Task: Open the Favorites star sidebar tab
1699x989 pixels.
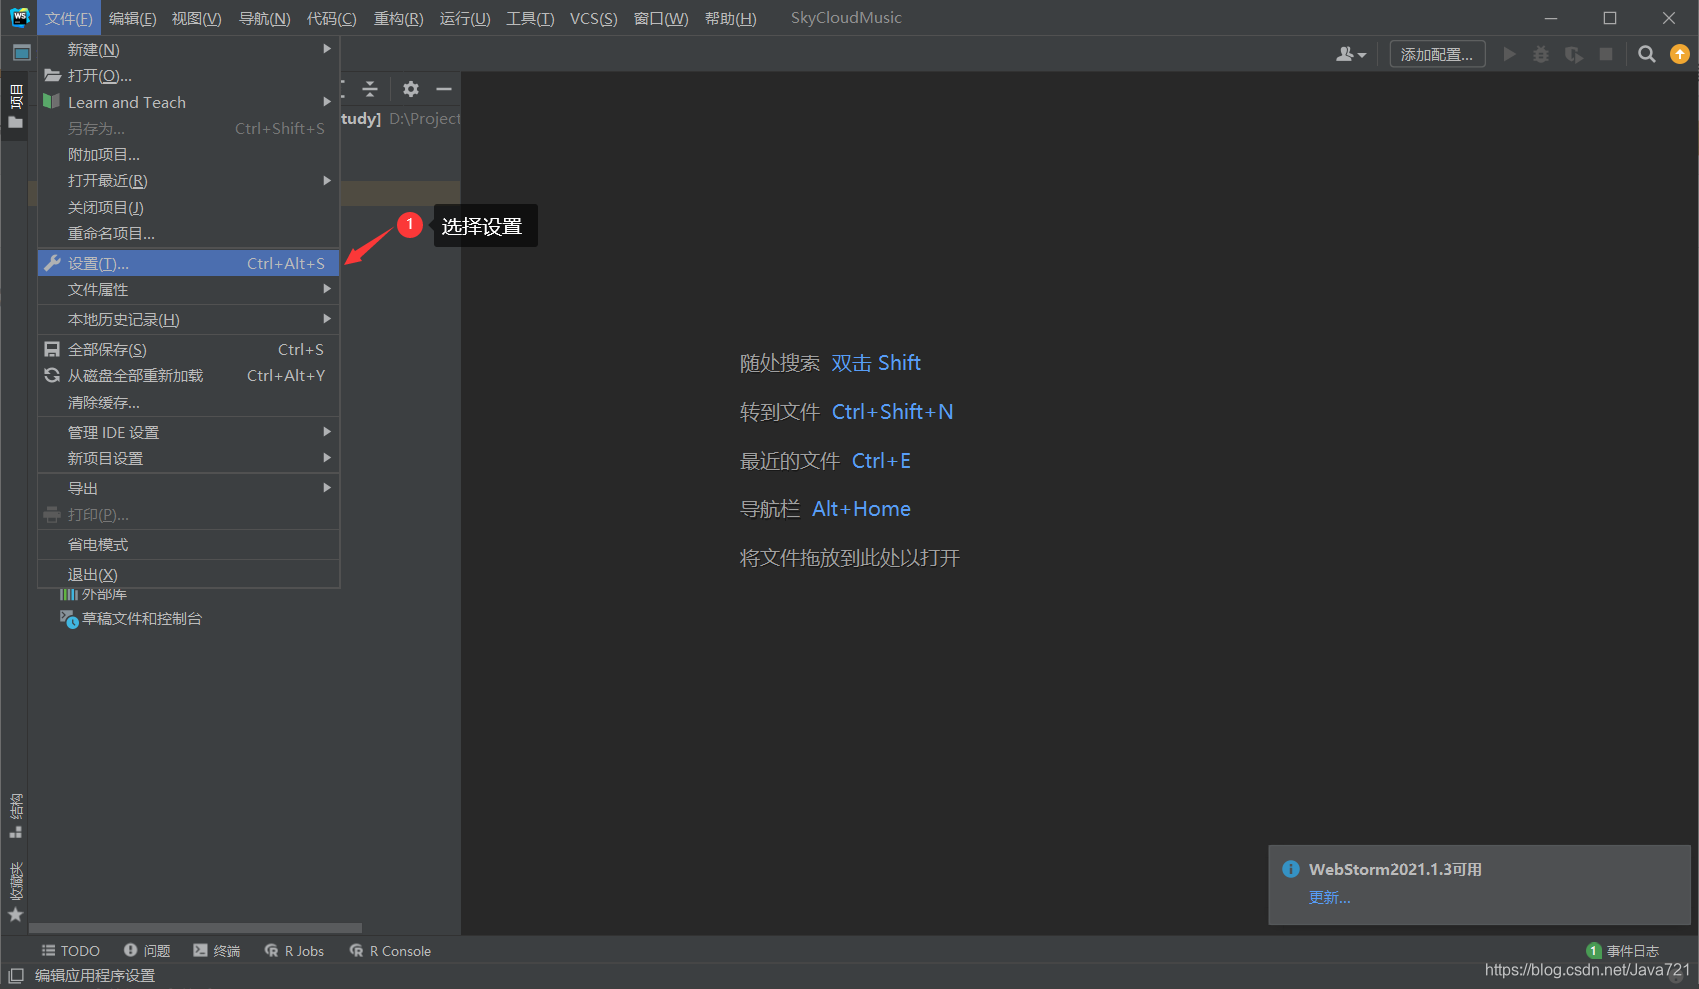Action: click(15, 892)
